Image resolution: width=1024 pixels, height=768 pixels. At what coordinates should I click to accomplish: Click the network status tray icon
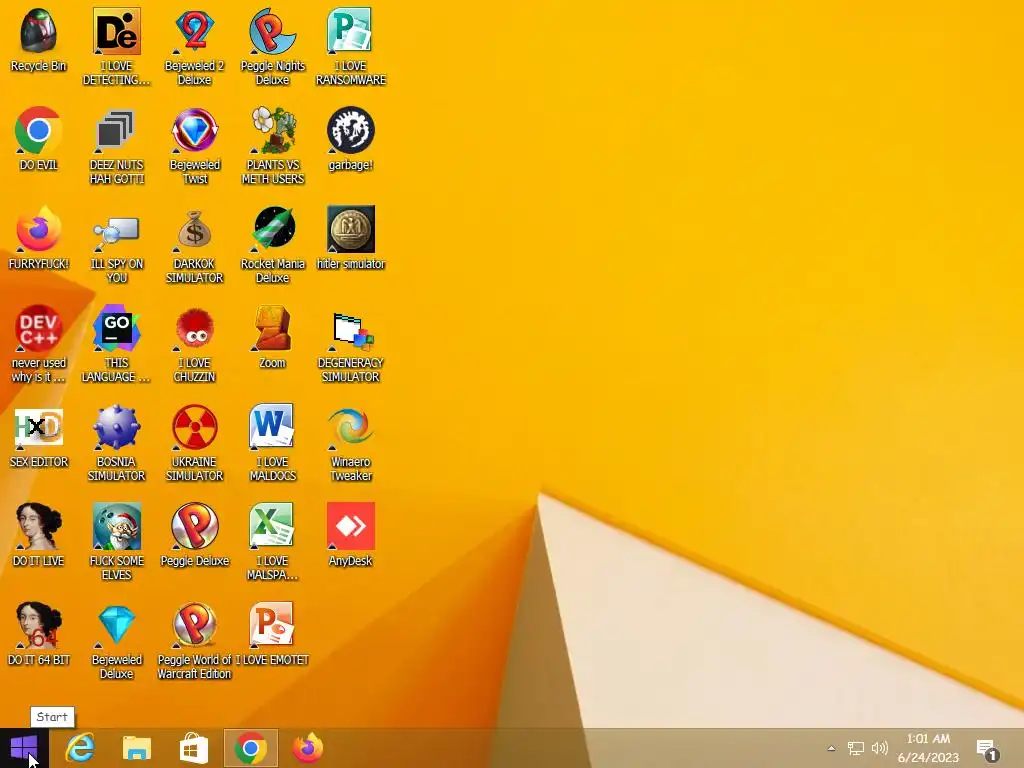856,748
